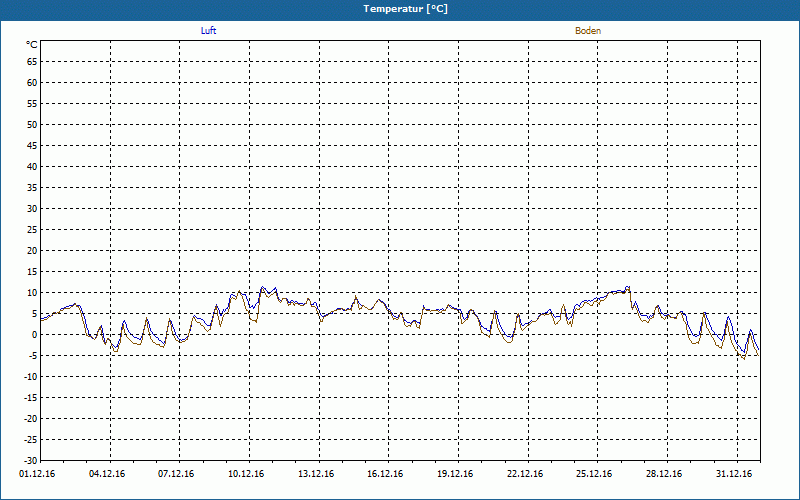This screenshot has width=800, height=500.
Task: Select the 0 y-axis value
Action: point(35,335)
